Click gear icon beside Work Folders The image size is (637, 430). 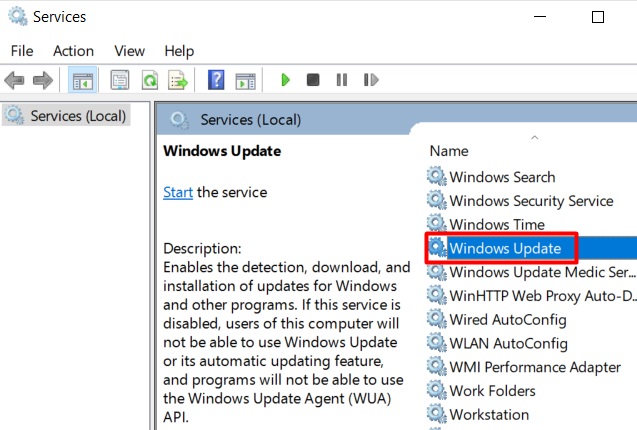(437, 391)
